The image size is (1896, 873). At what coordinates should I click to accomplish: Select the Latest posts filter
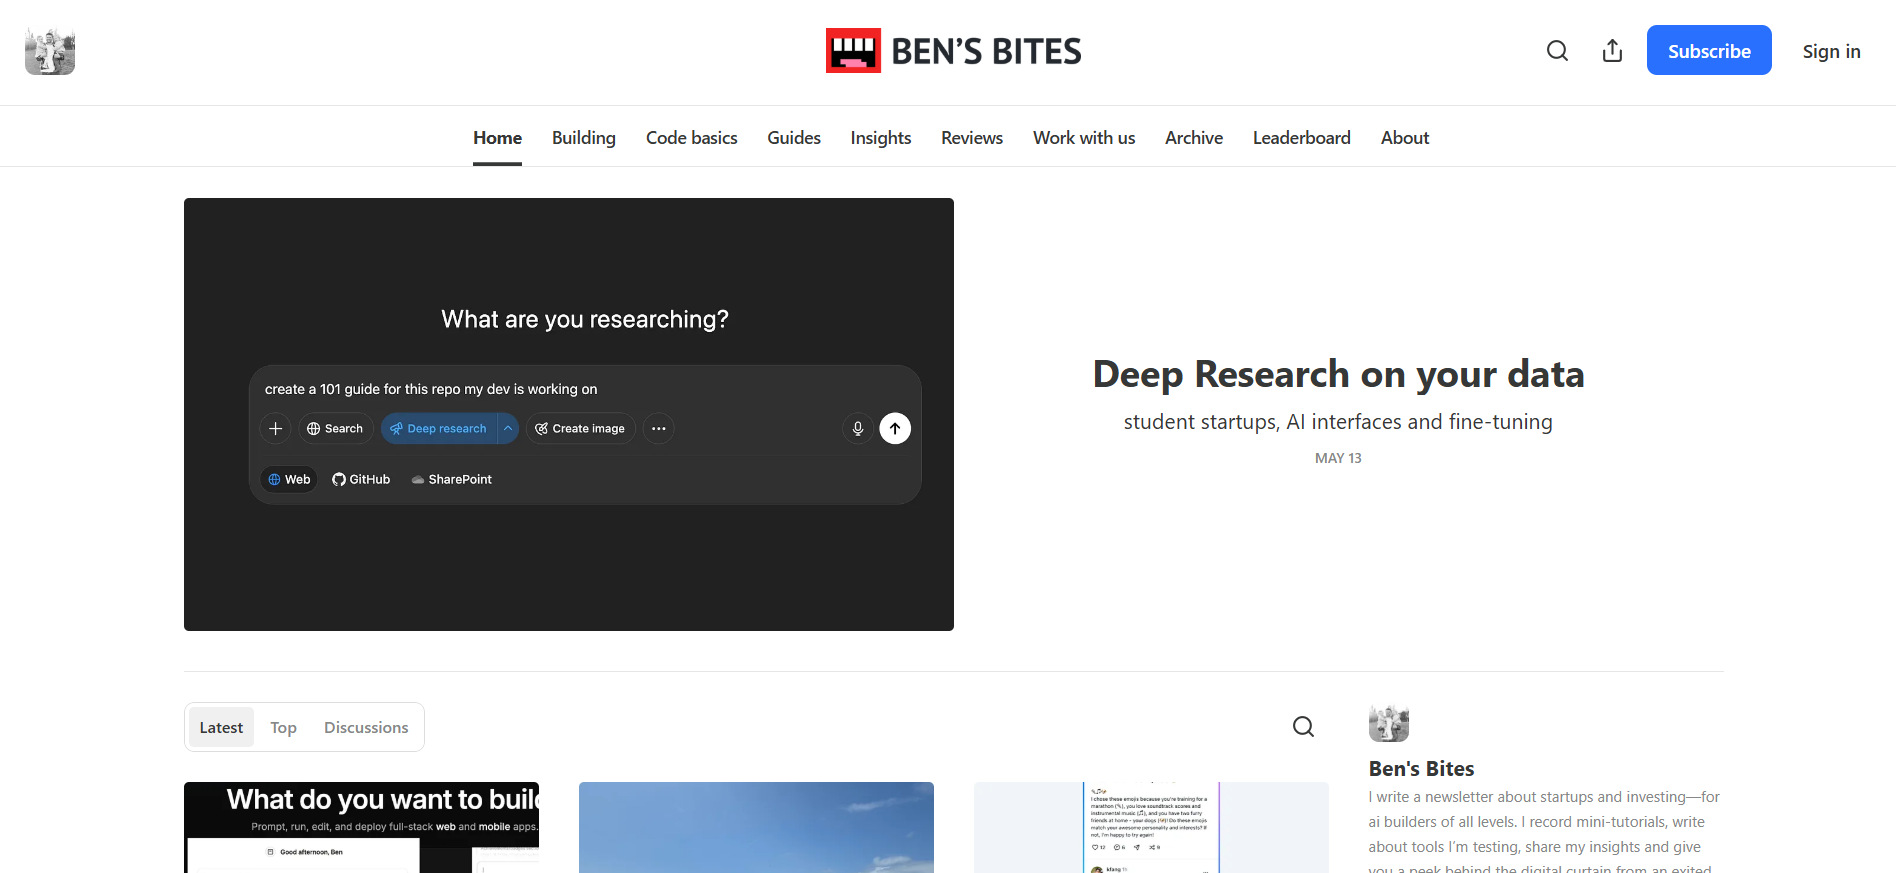click(x=221, y=728)
